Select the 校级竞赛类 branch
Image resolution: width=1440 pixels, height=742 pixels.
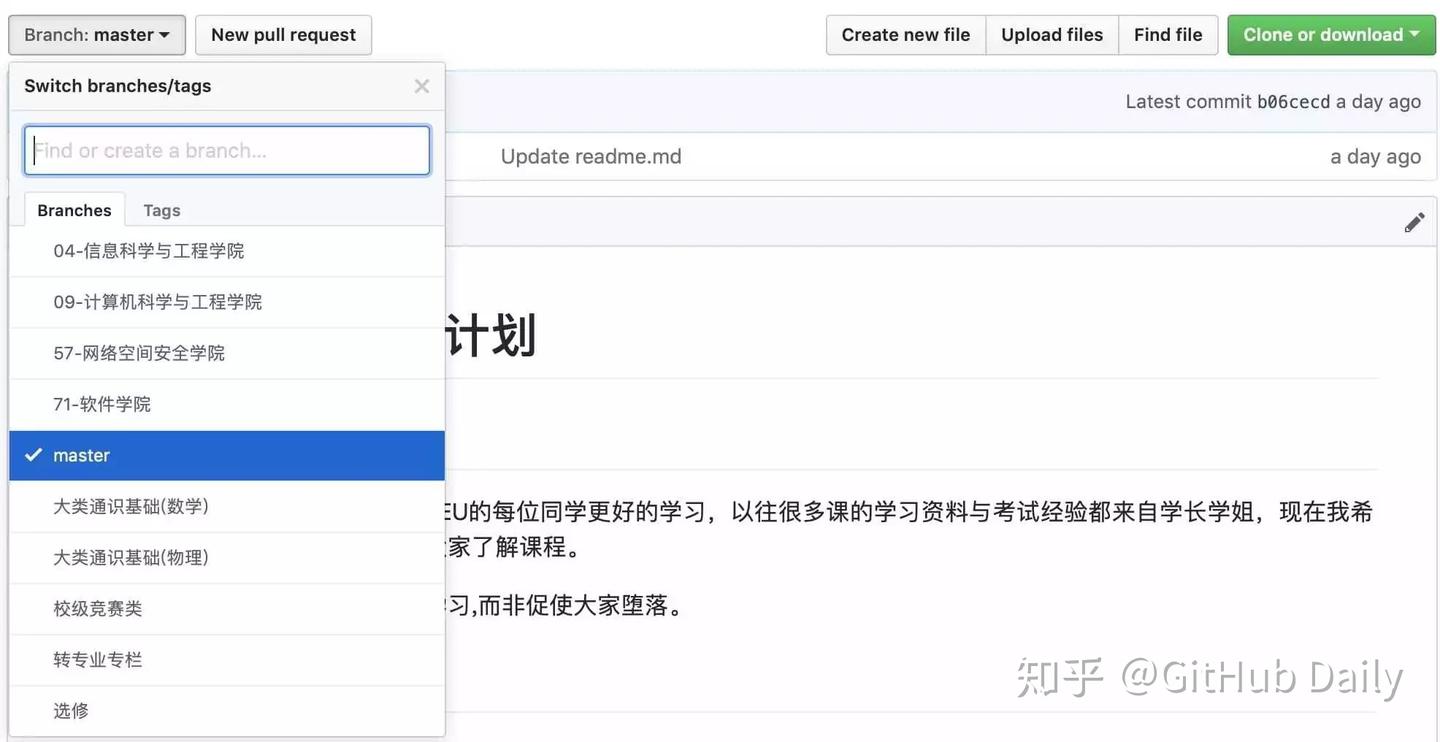(x=227, y=608)
